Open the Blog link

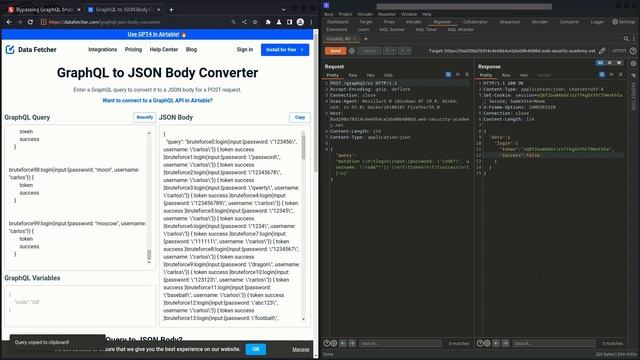click(191, 49)
